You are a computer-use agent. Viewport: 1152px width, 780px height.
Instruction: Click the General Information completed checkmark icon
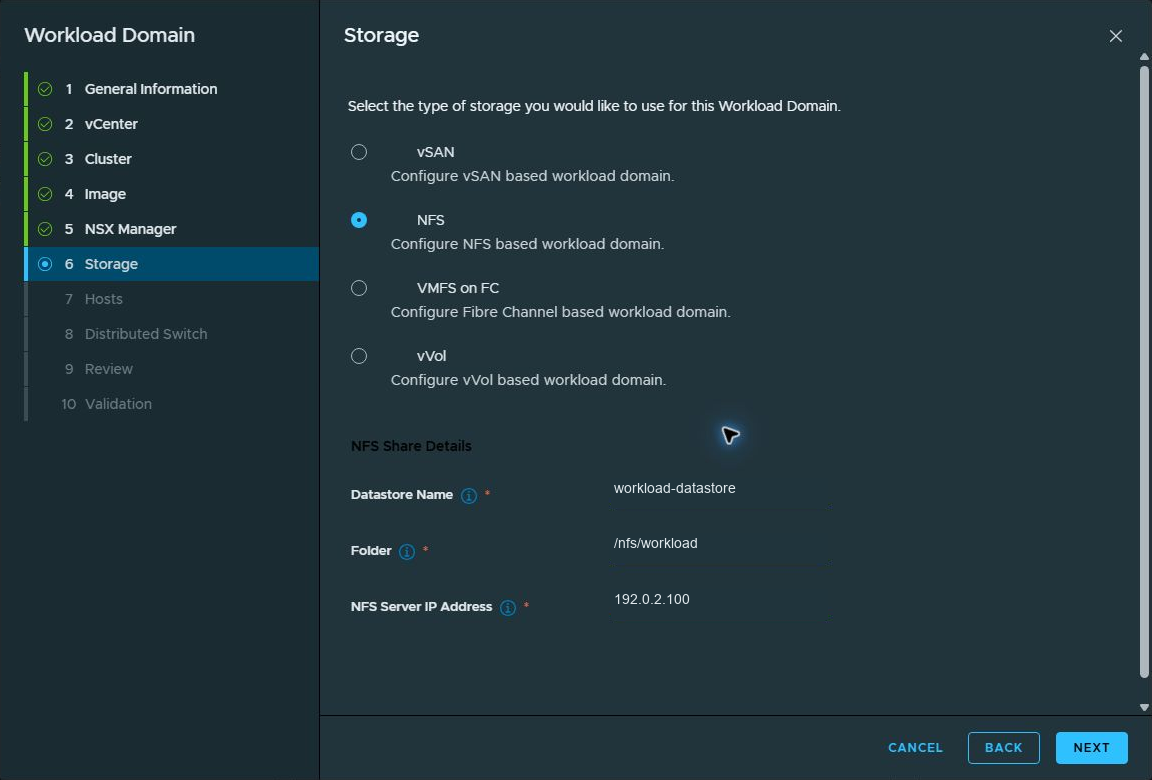(x=45, y=89)
